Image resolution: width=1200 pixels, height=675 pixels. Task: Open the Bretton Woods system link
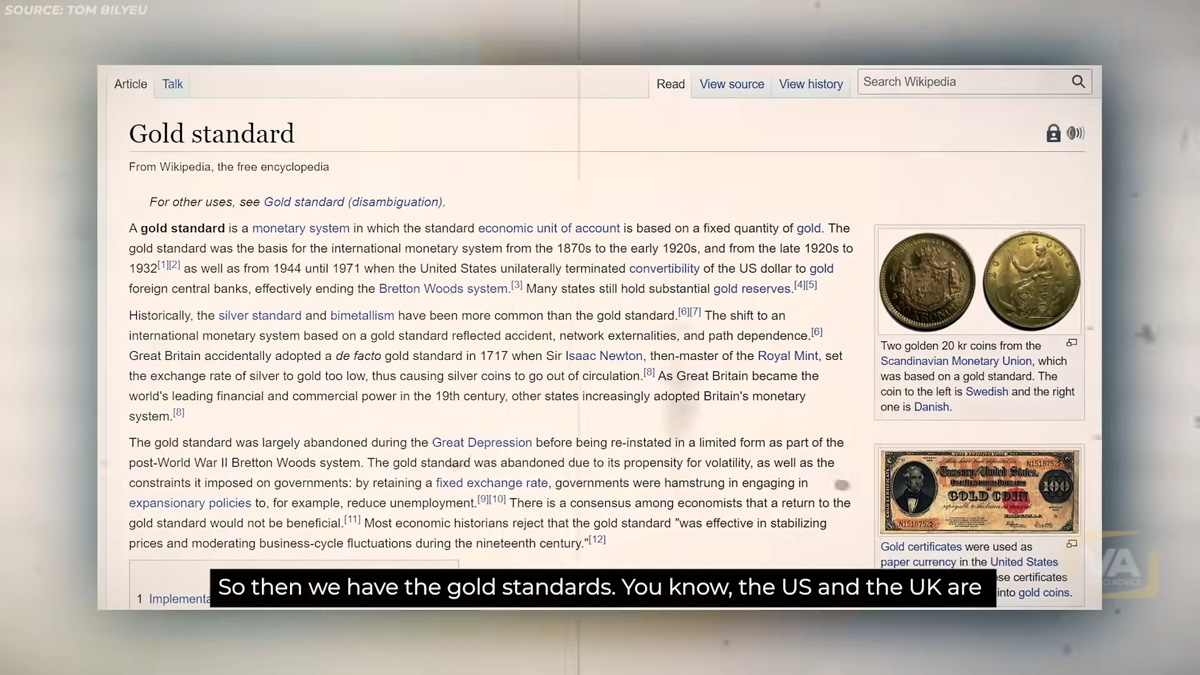tap(443, 288)
